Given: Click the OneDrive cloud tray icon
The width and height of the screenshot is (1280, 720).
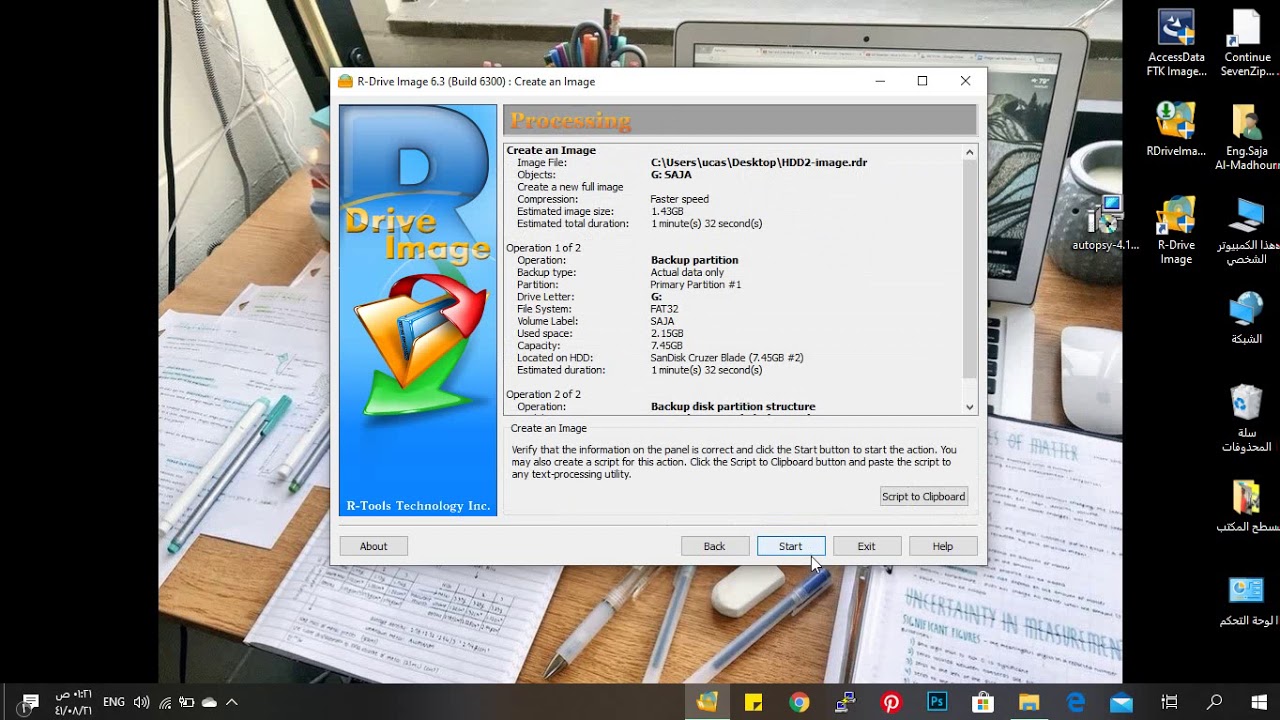Looking at the screenshot, I should [x=209, y=702].
